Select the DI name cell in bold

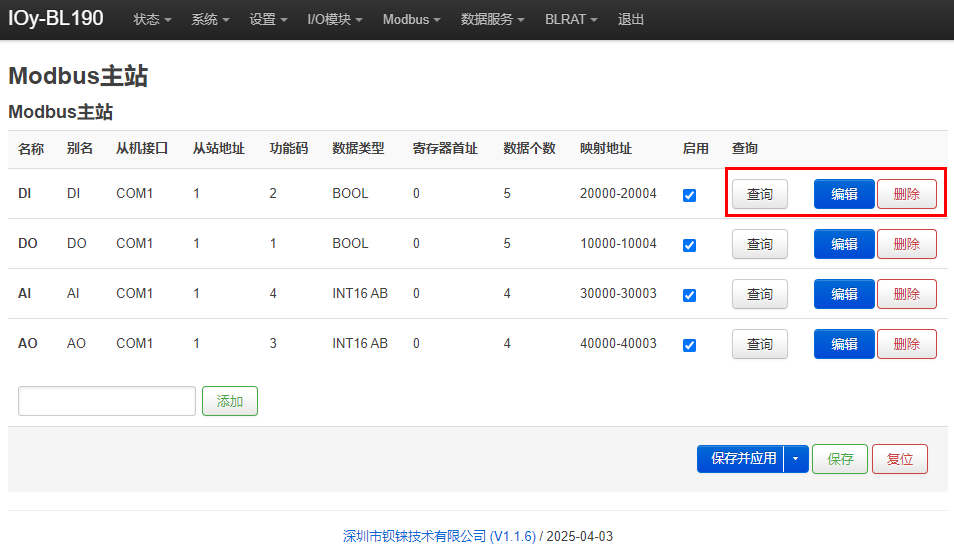24,194
